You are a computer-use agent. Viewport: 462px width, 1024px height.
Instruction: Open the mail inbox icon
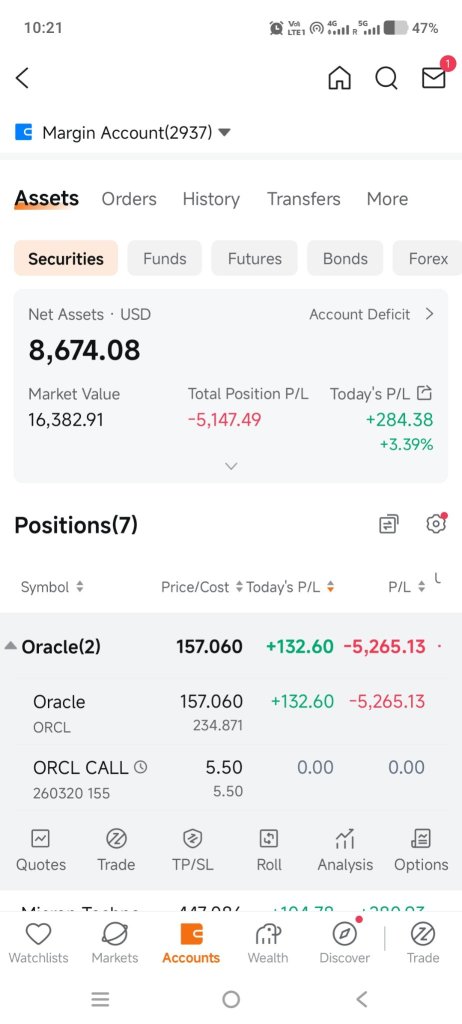tap(434, 78)
